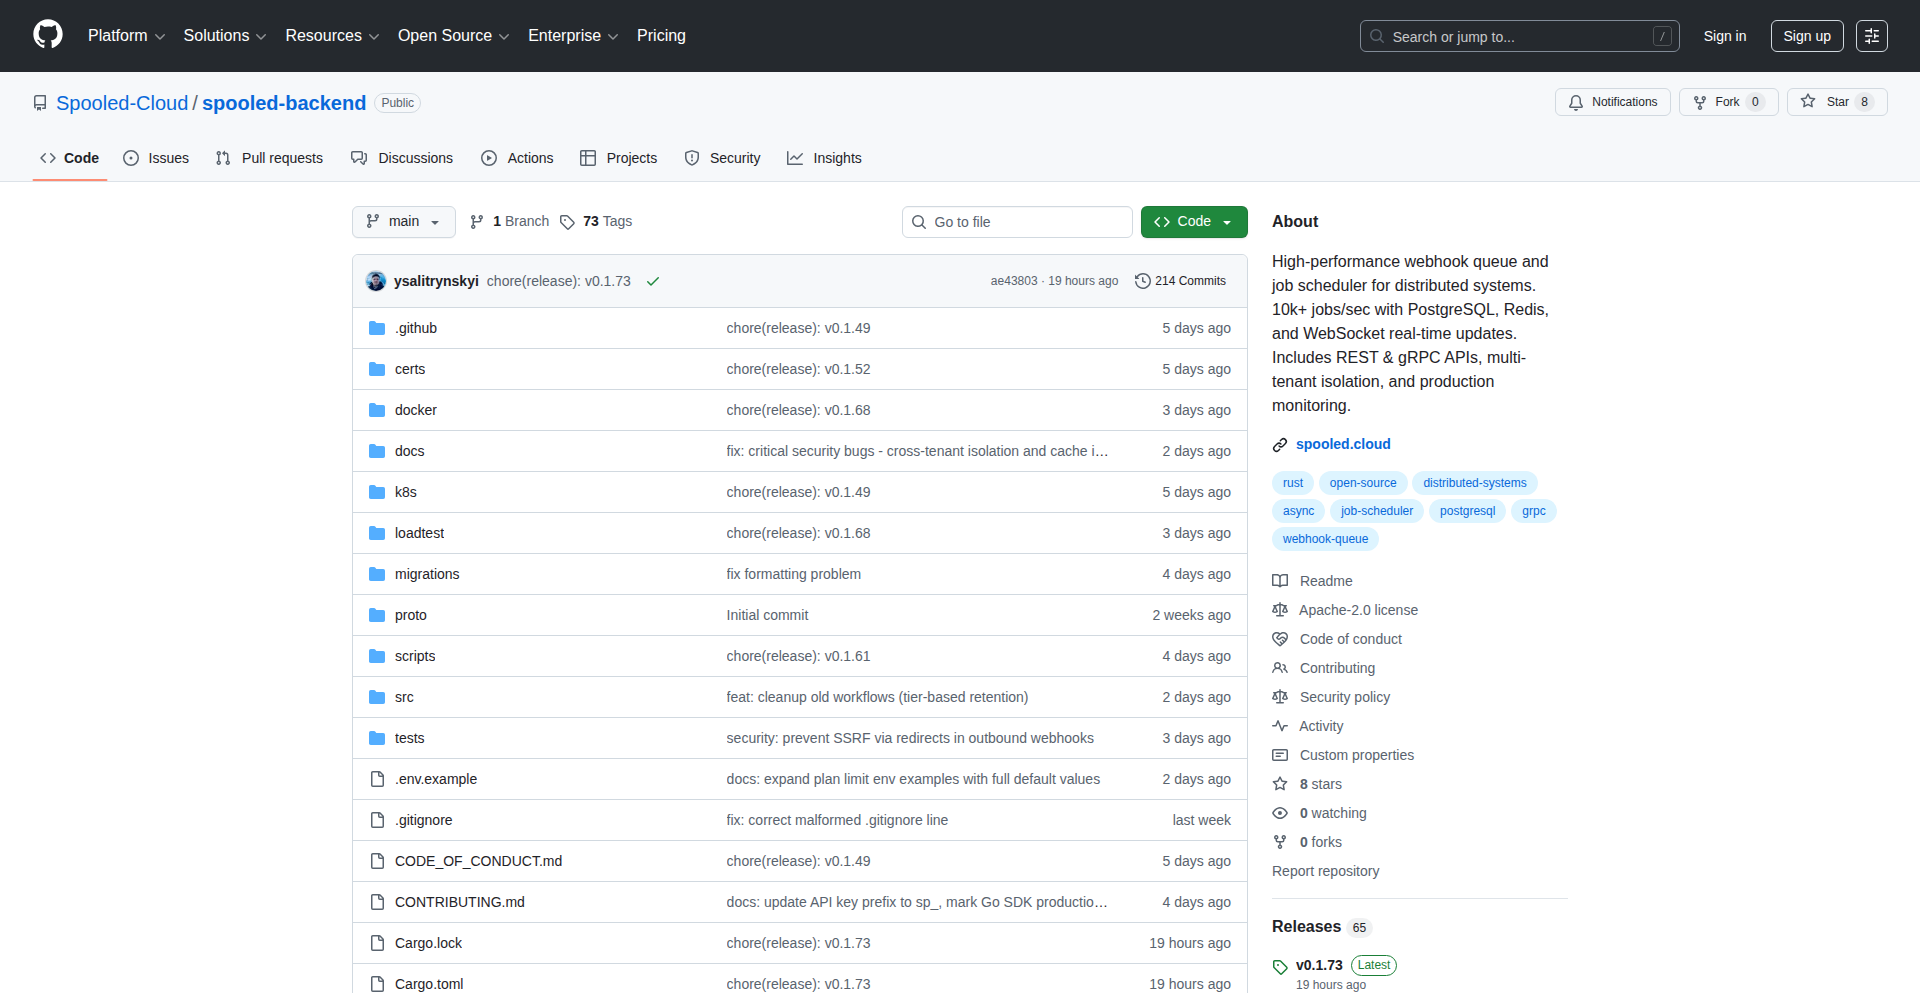Open the spooled.cloud website link
The image size is (1920, 993).
[1343, 443]
